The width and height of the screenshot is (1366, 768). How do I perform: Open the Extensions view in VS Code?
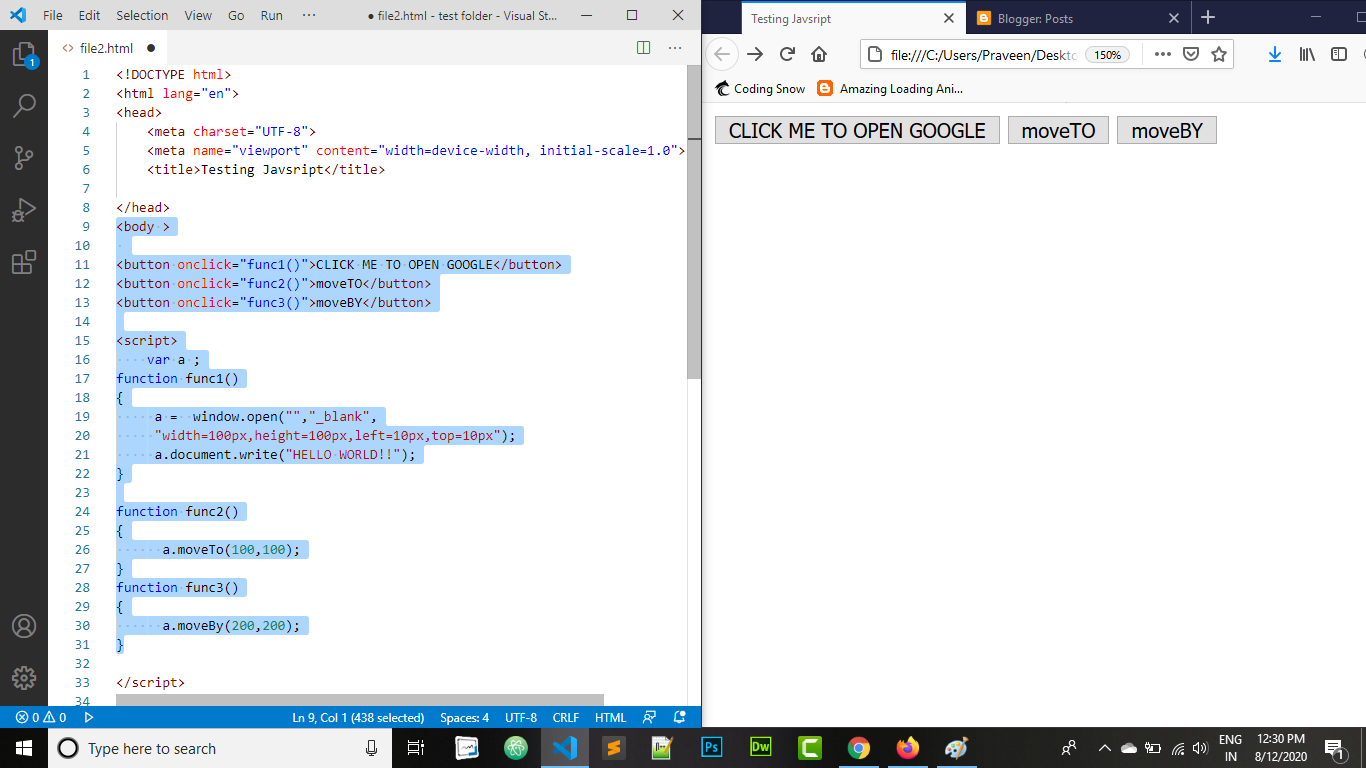click(x=21, y=262)
